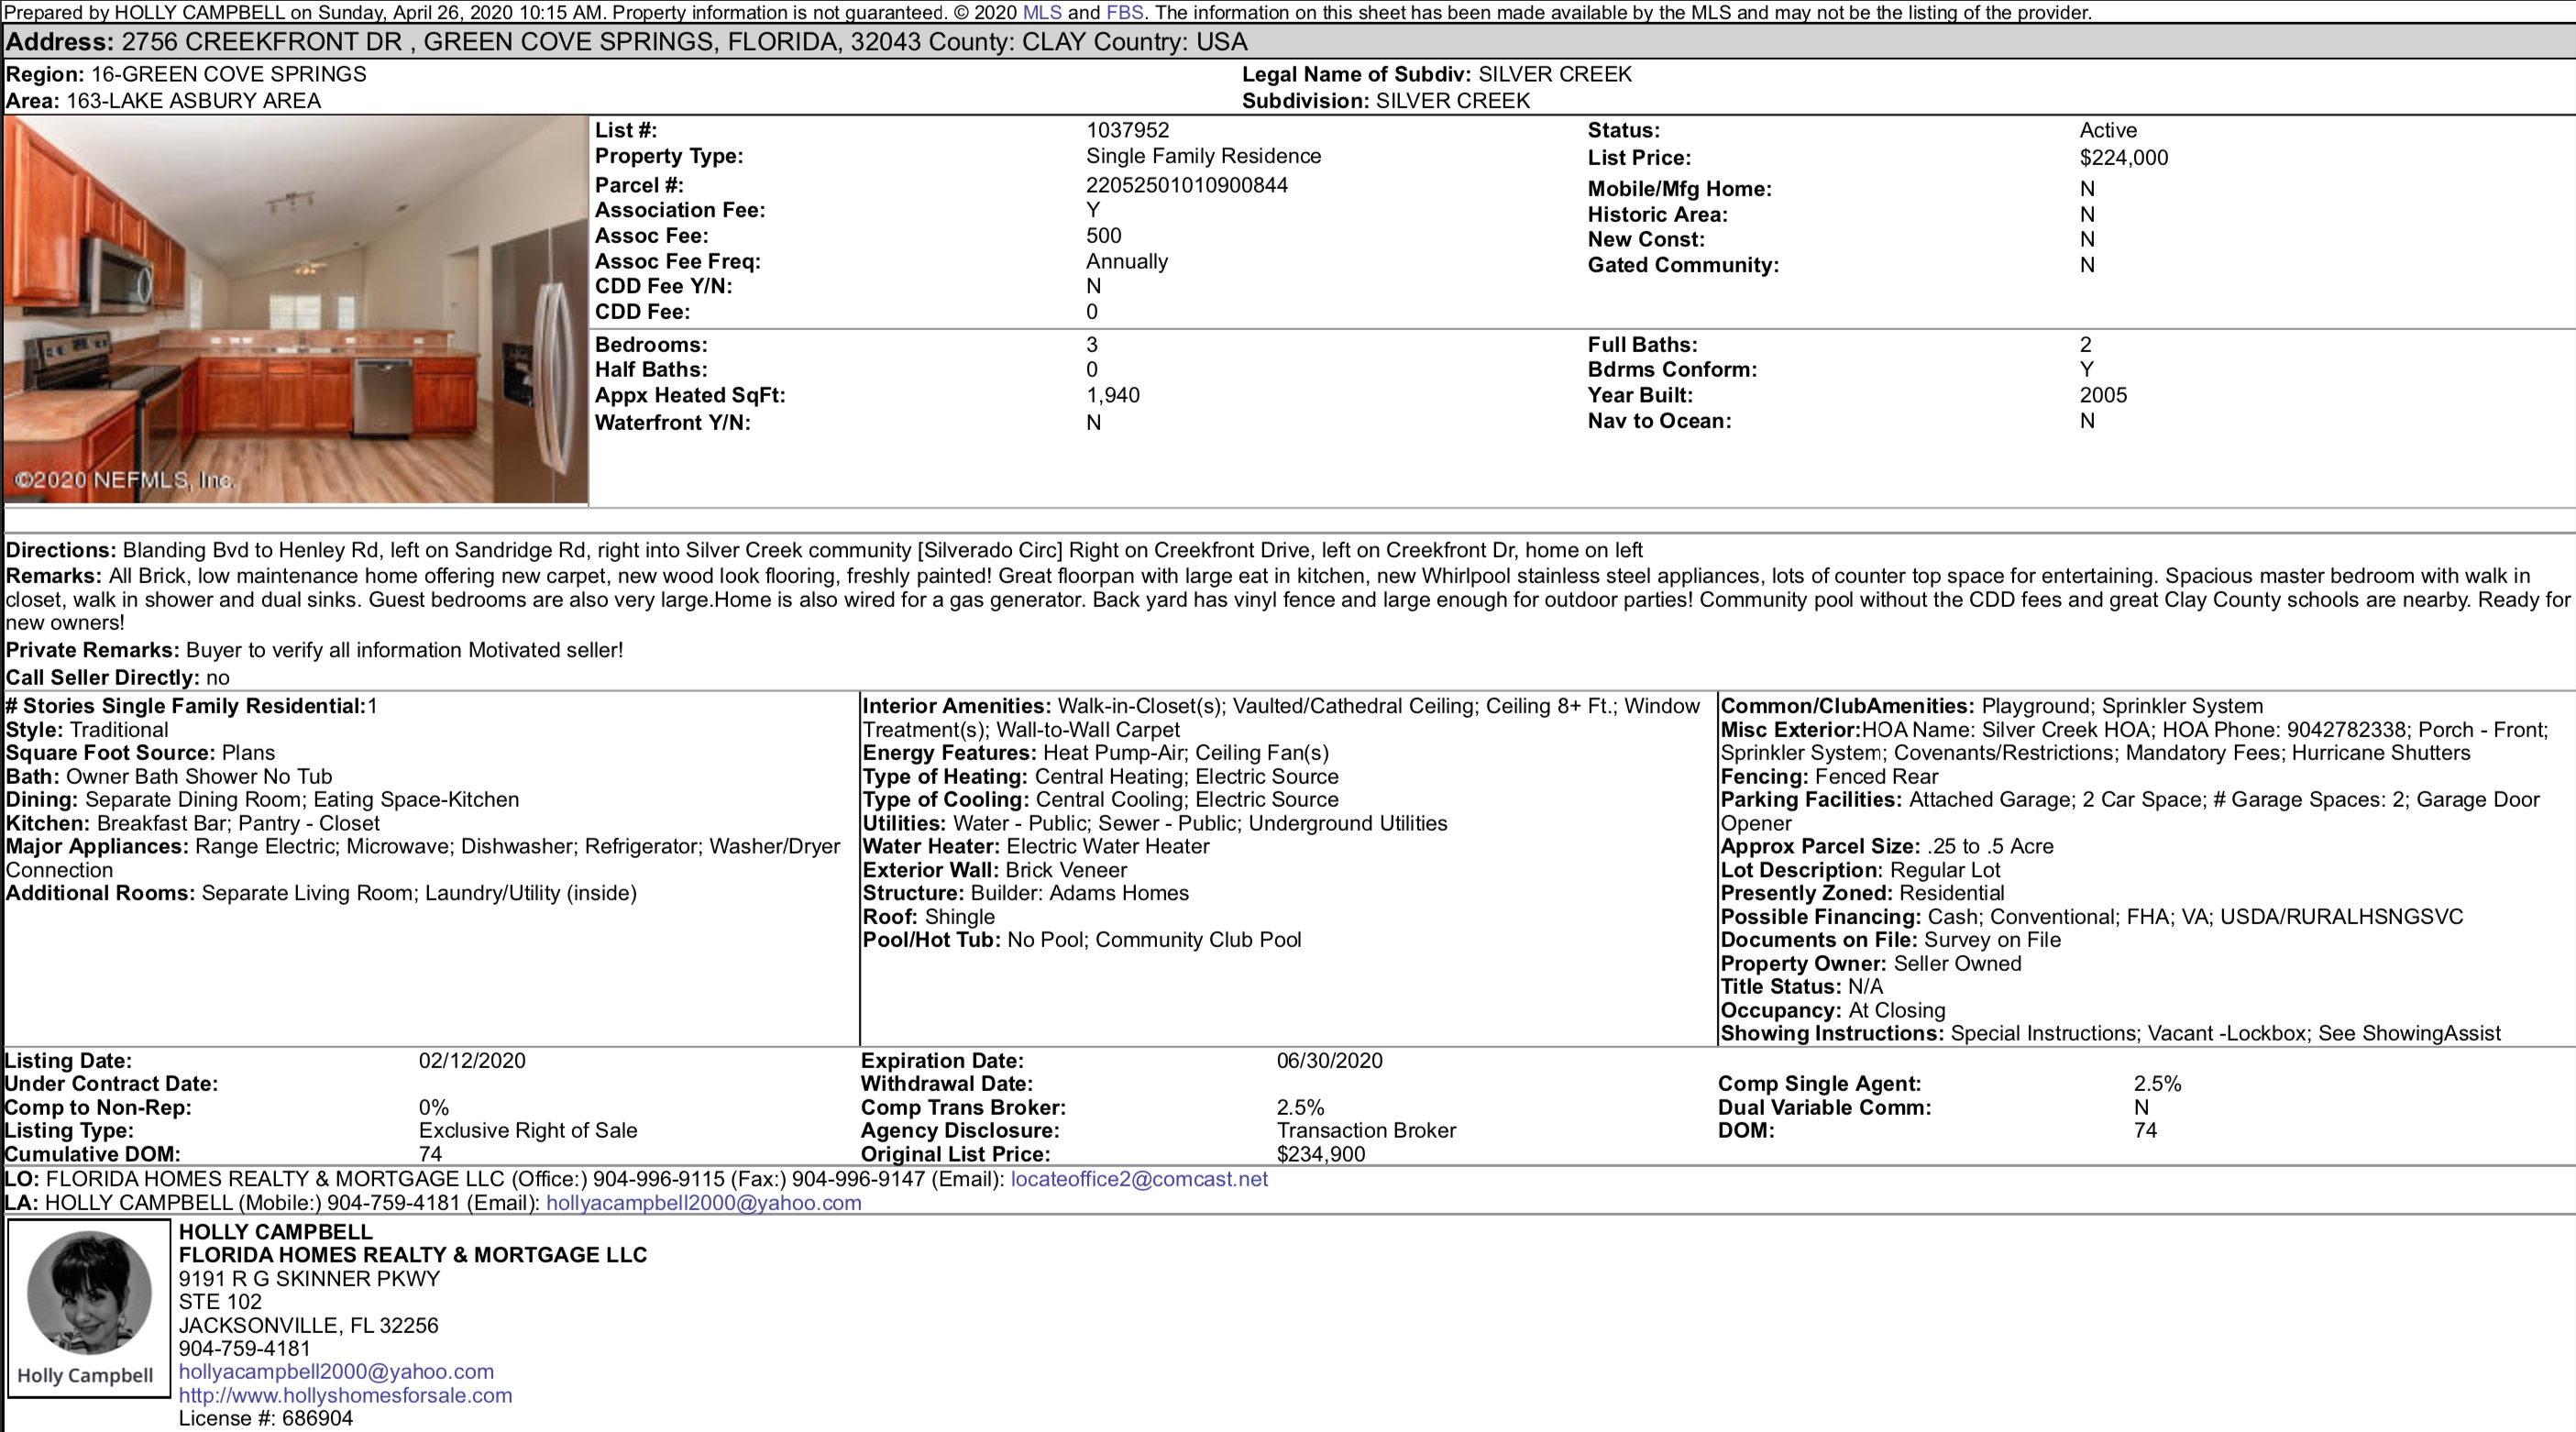Image resolution: width=2576 pixels, height=1432 pixels.
Task: Click Comp Single Agent 2.5% value
Action: pyautogui.click(x=2157, y=1084)
